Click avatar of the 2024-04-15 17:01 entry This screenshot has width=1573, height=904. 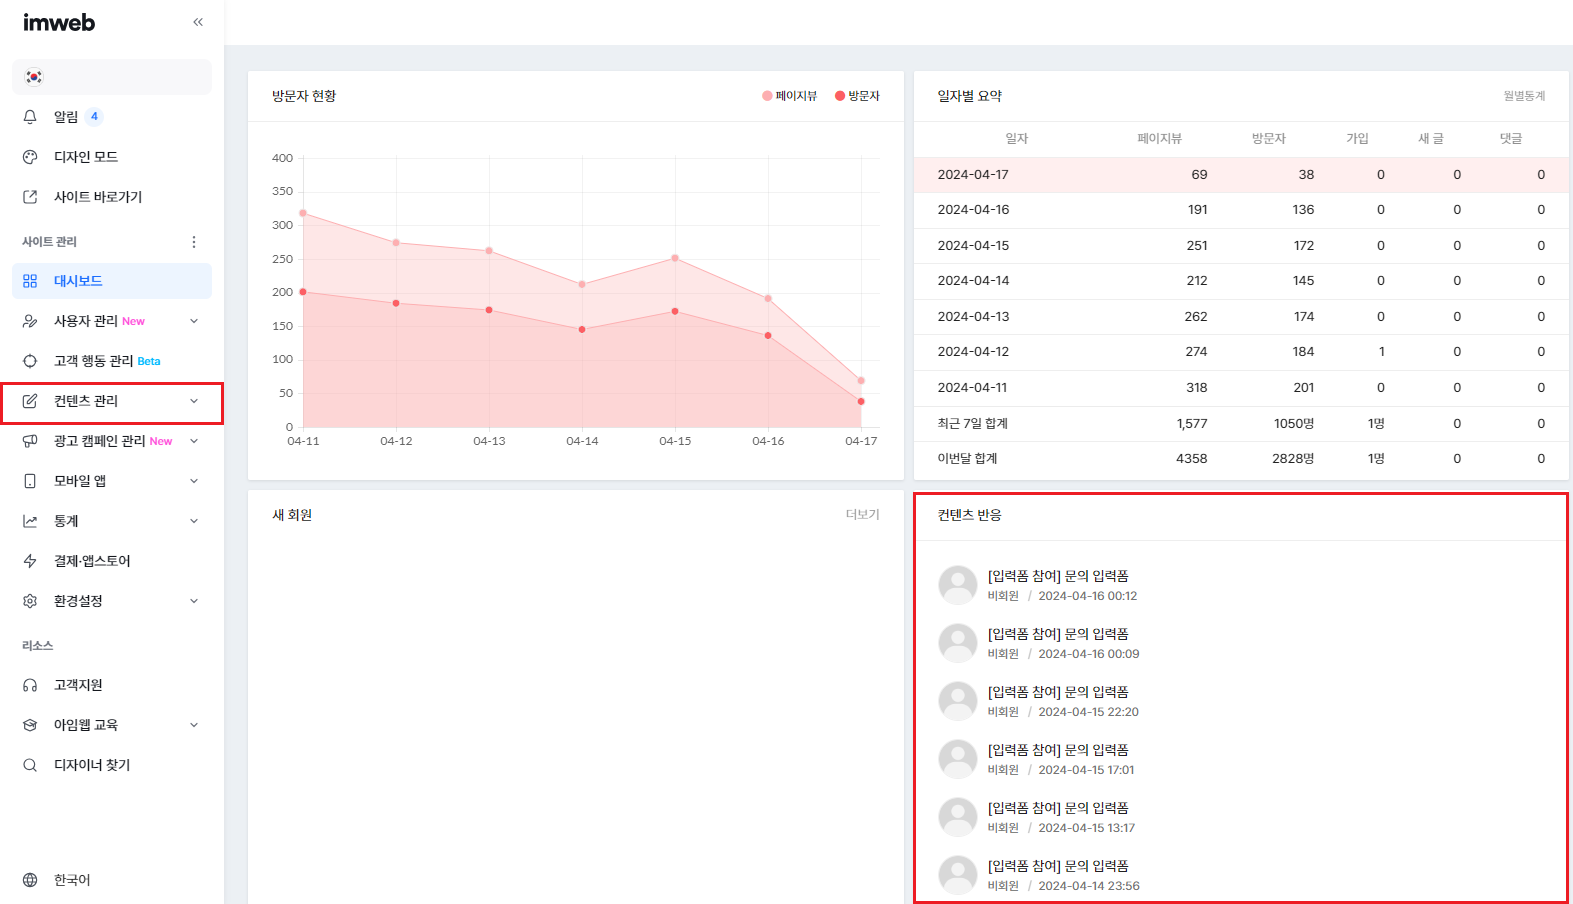(958, 759)
